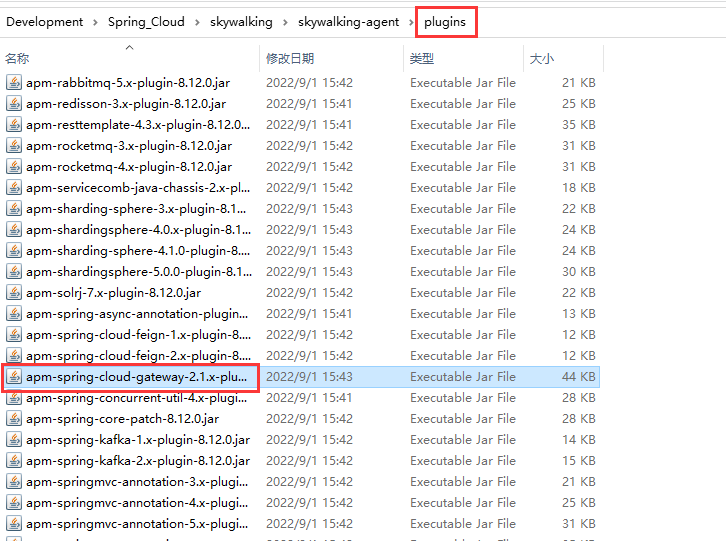Click jar icon of apm-spring-kafka-1.x-plugin
Screen dimensions: 726x541
pyautogui.click(x=14, y=440)
